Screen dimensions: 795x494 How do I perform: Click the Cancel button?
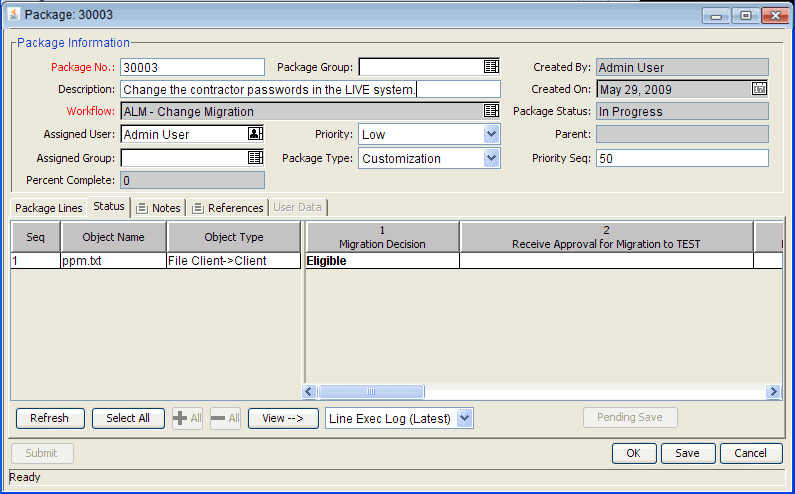(750, 453)
